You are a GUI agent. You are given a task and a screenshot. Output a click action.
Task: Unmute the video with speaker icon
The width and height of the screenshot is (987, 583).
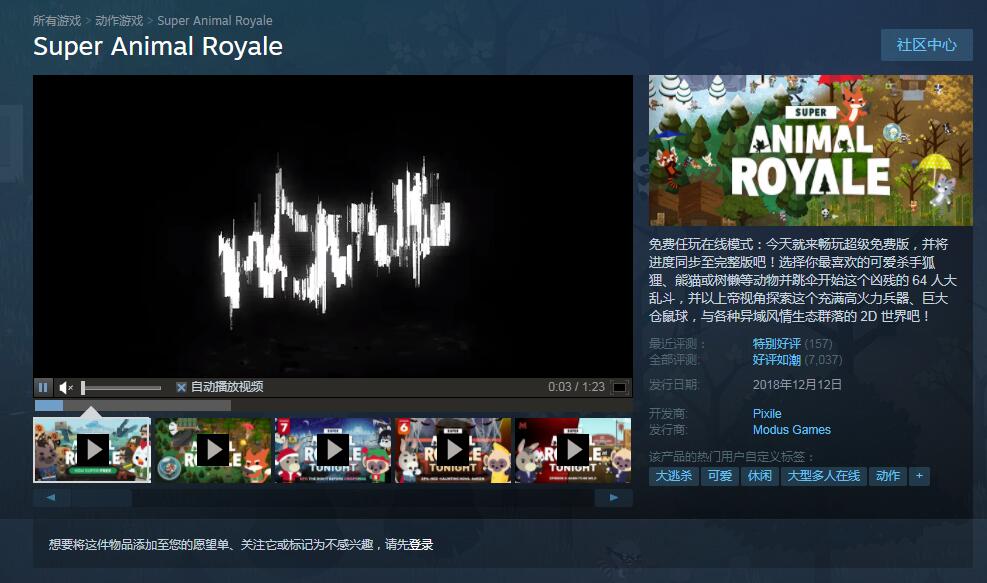point(65,387)
